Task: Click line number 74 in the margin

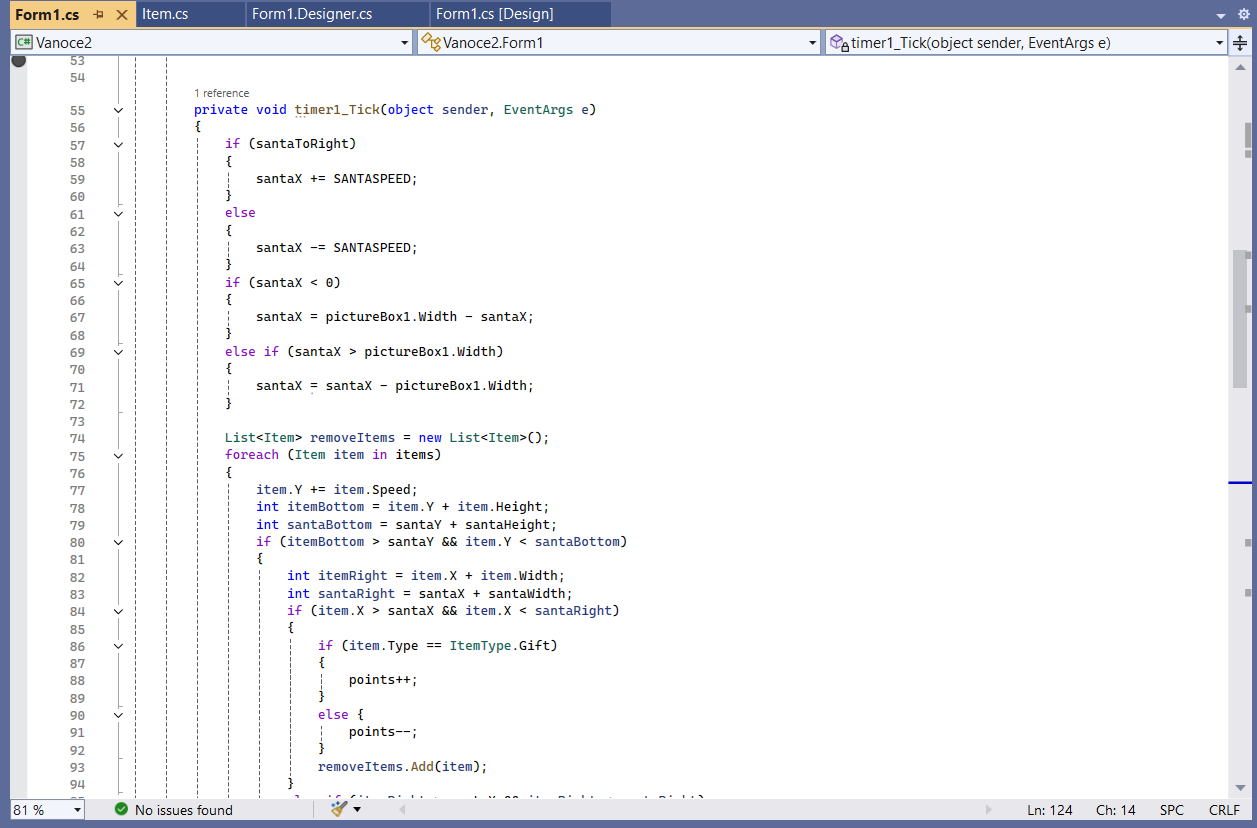Action: point(77,438)
